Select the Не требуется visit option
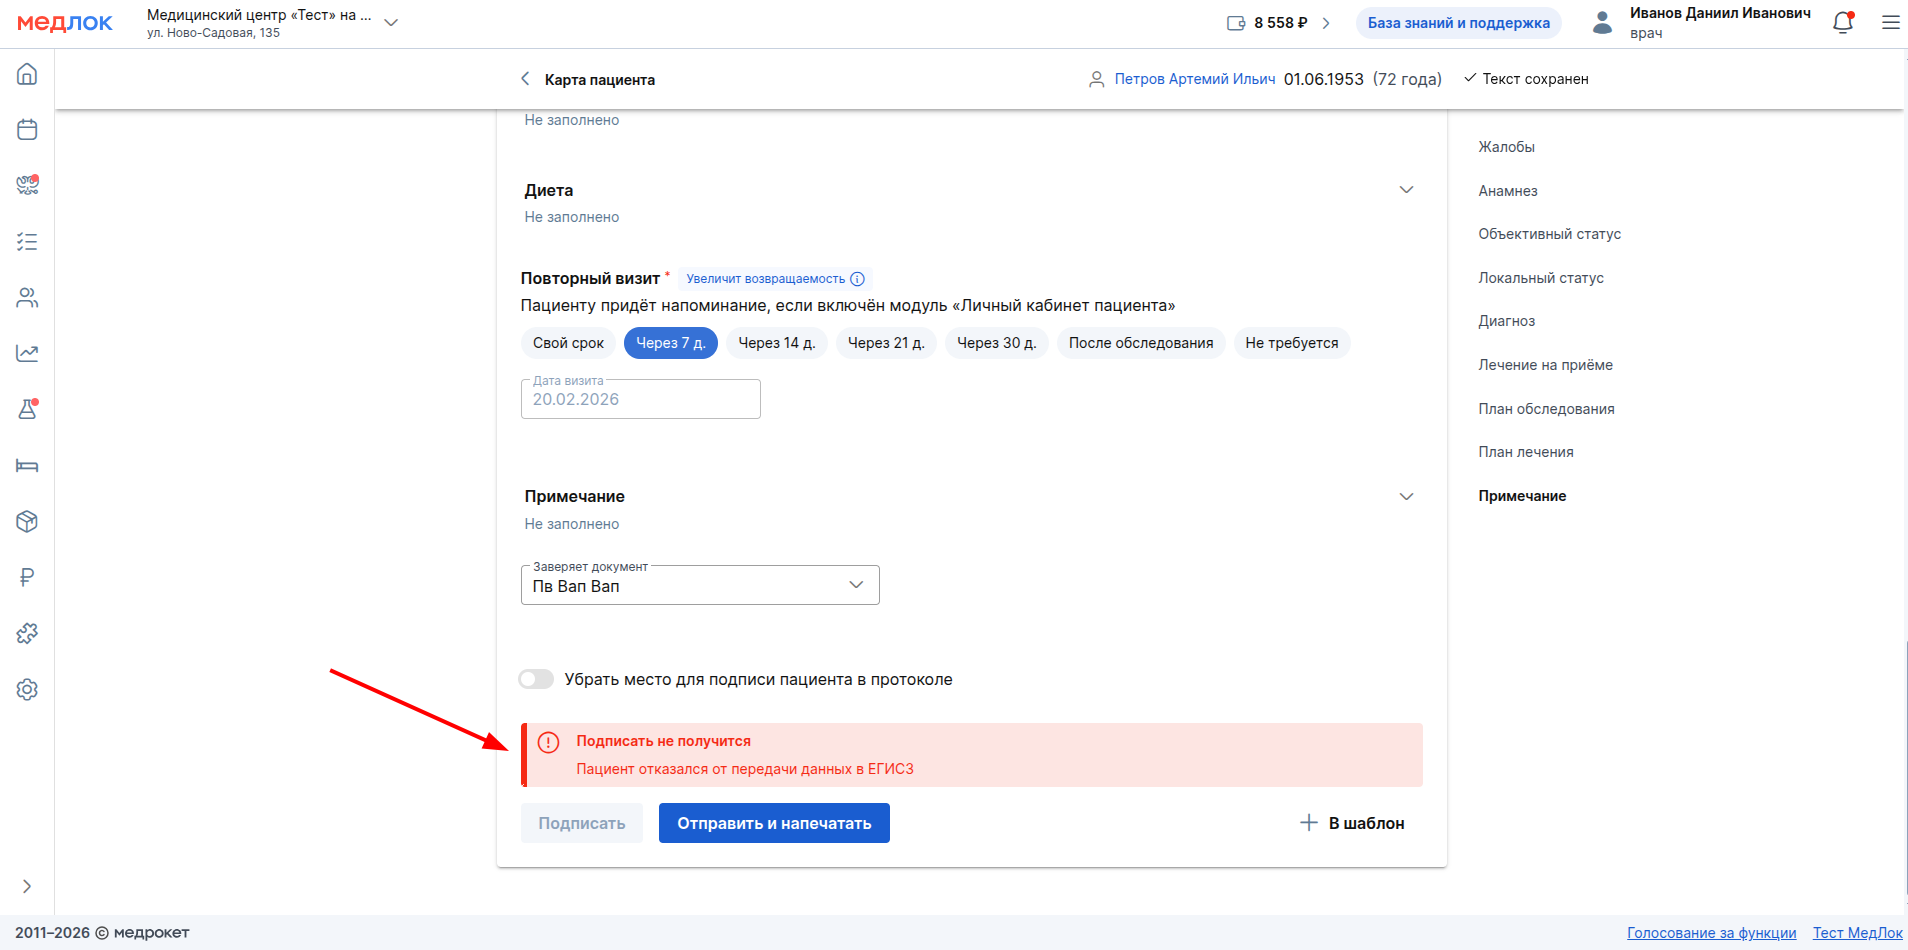The image size is (1908, 950). (1291, 343)
